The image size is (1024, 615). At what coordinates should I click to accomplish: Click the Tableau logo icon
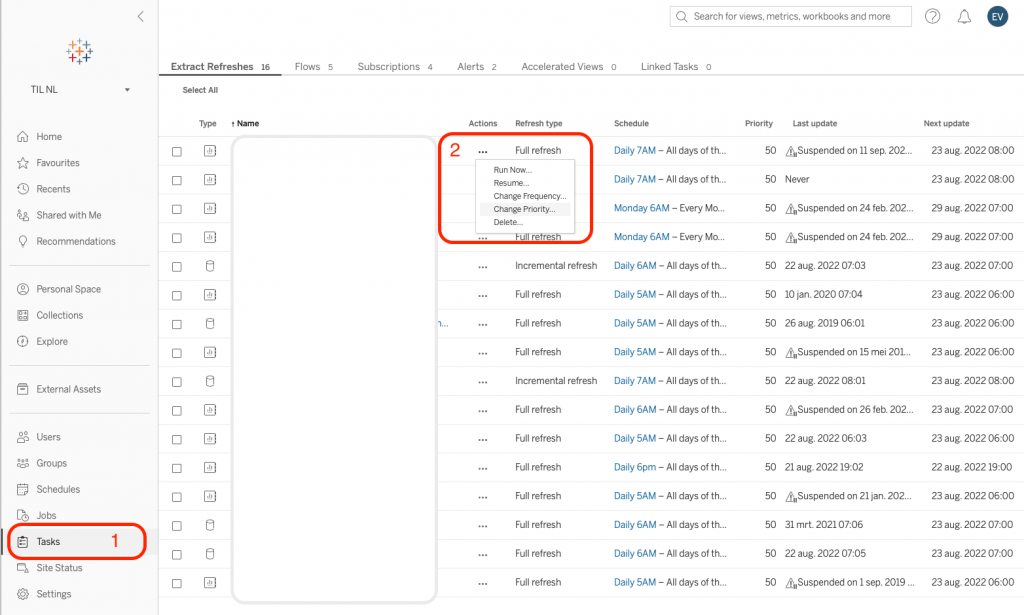coord(79,51)
